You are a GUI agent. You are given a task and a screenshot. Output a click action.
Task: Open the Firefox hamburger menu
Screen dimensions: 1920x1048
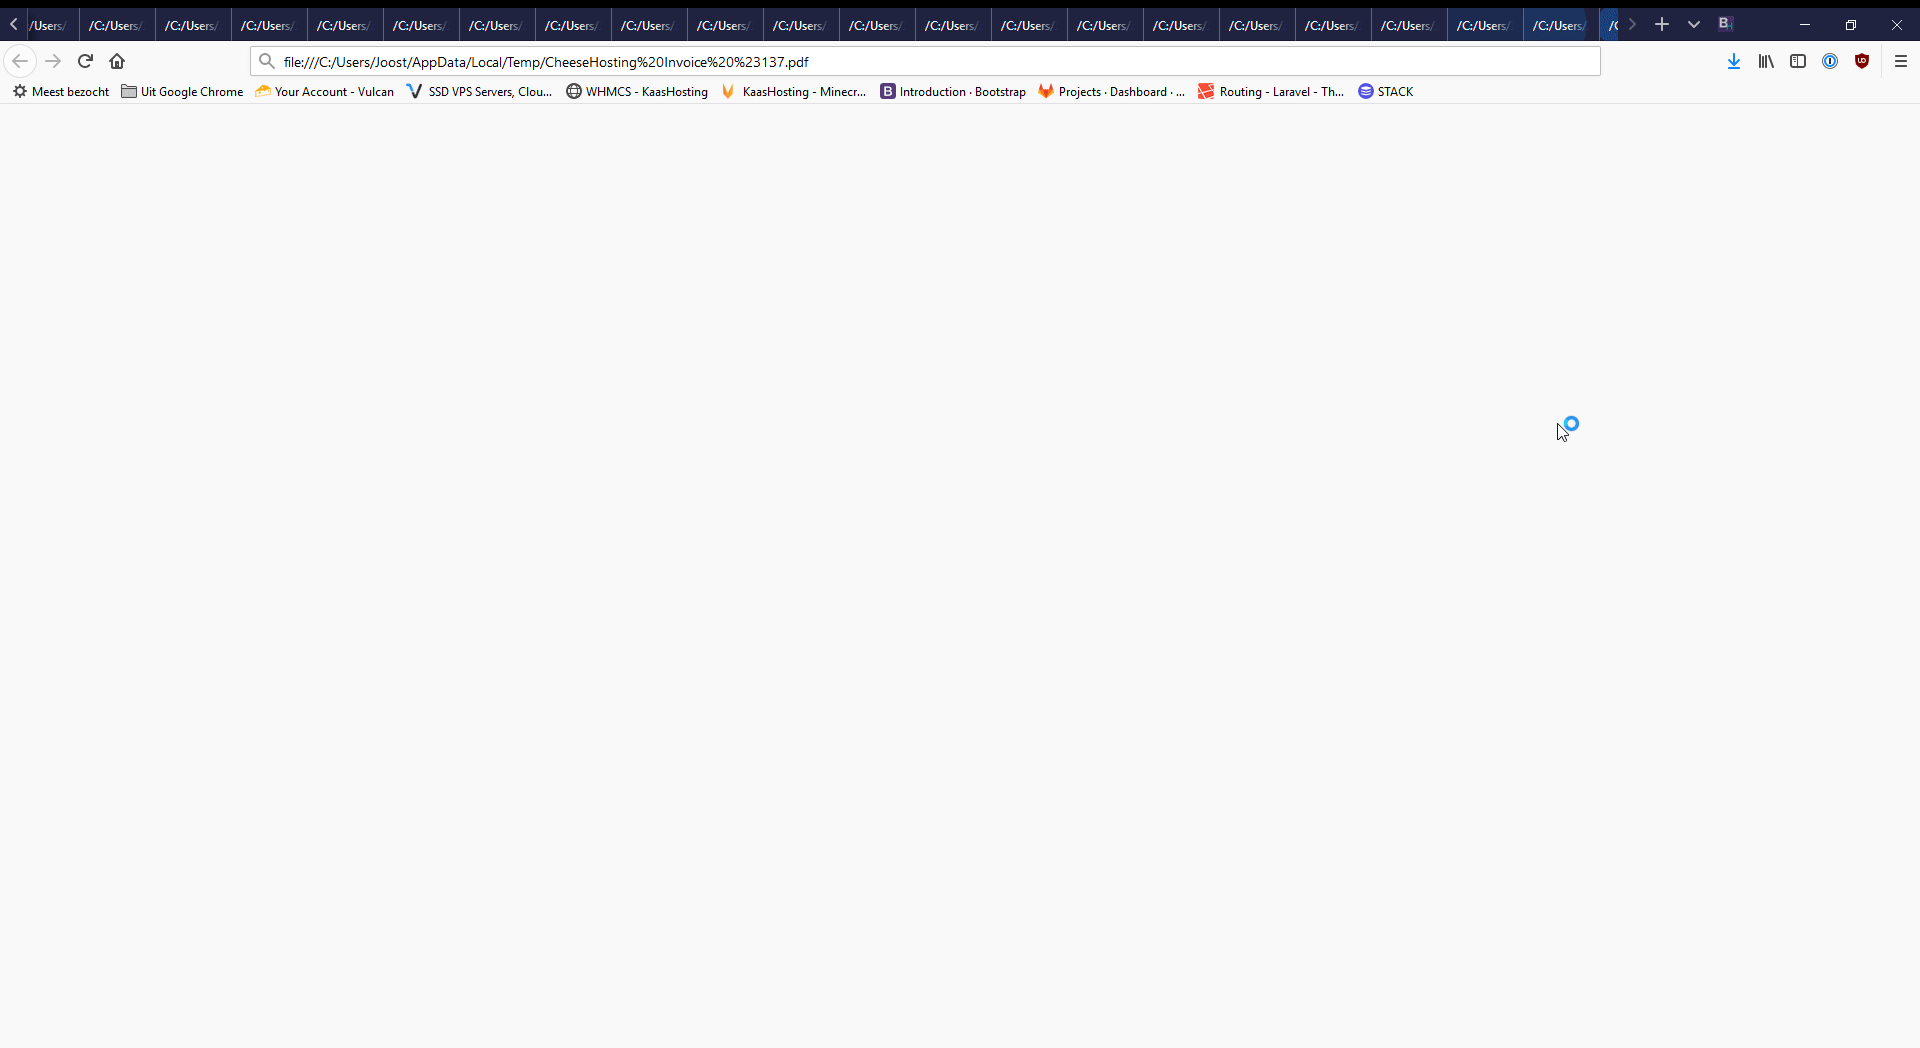(x=1901, y=61)
